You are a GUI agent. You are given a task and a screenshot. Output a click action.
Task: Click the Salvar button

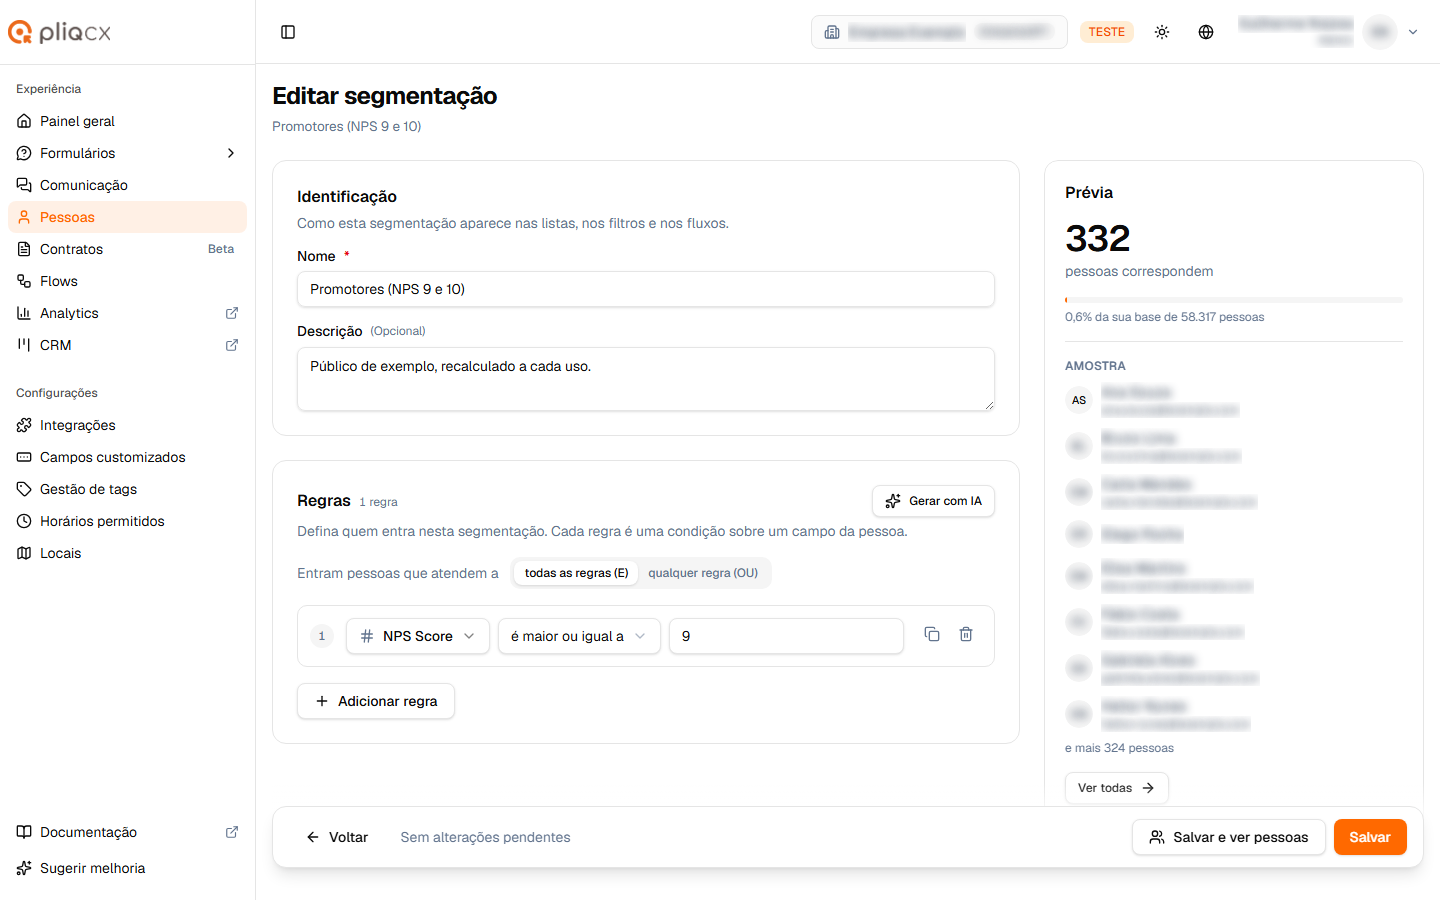[x=1370, y=837]
